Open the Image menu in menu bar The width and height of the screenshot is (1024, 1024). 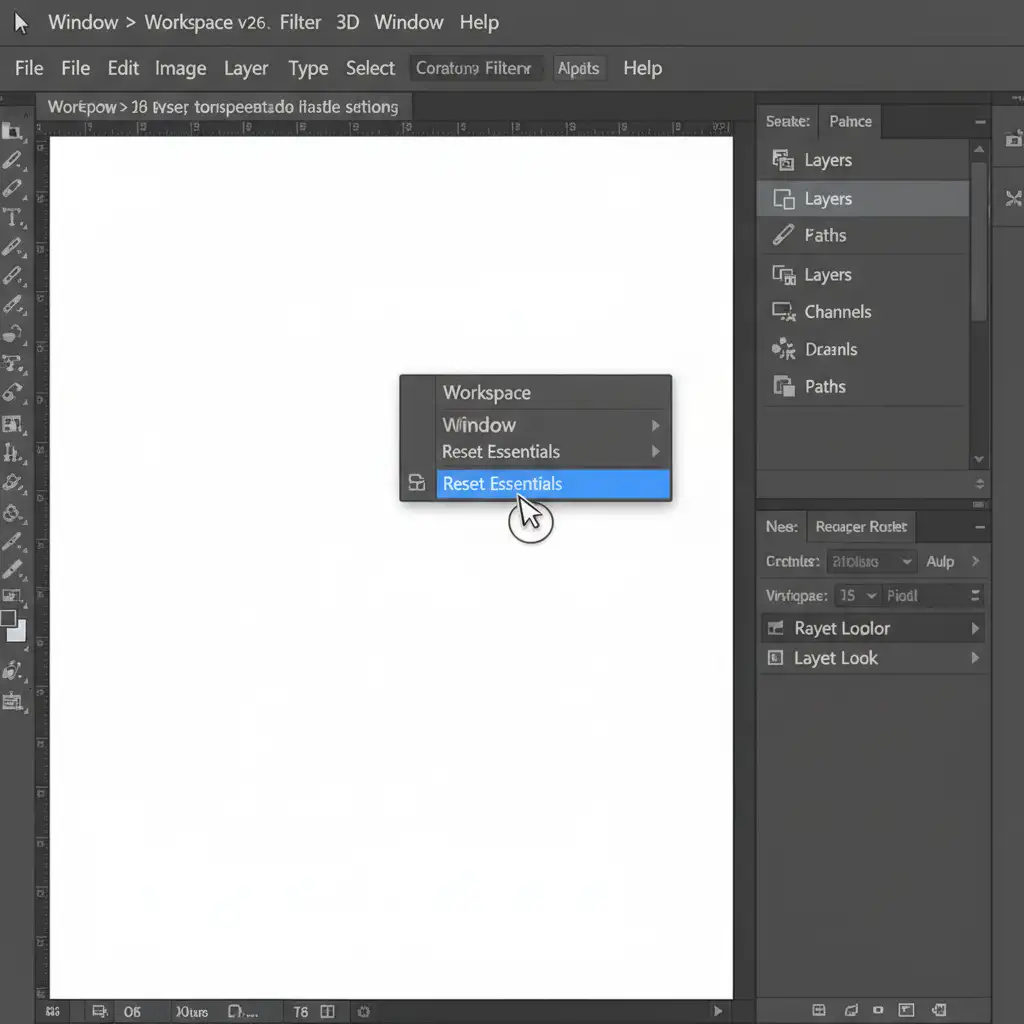click(x=180, y=68)
